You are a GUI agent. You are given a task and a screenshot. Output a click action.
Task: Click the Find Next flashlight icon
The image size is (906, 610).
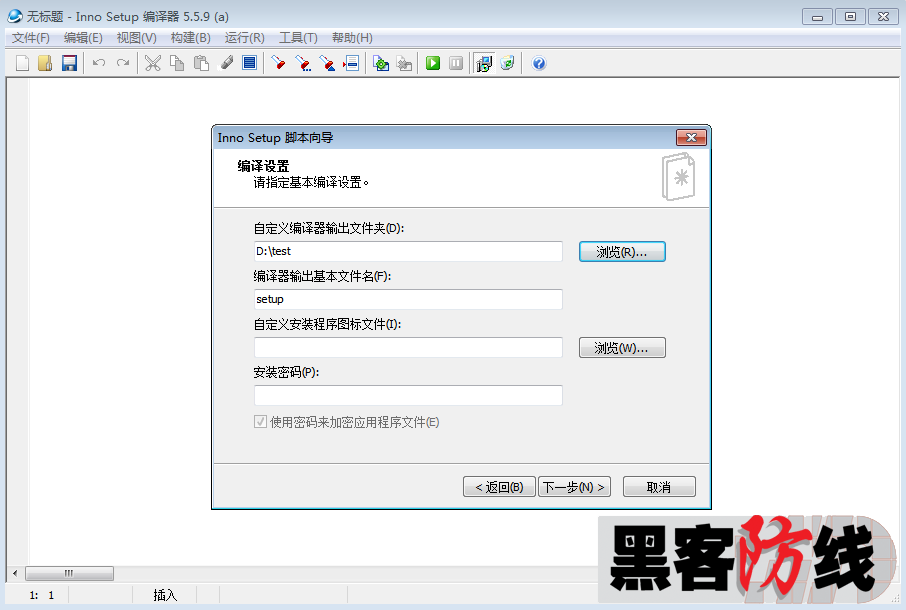click(302, 63)
